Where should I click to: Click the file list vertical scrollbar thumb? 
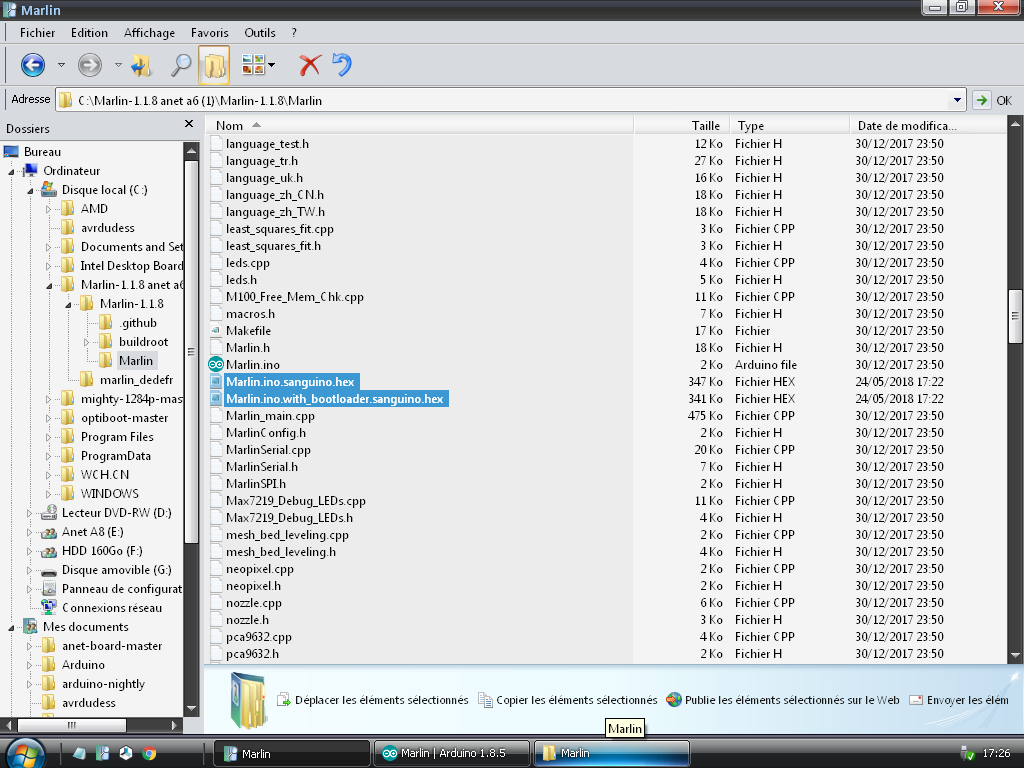pos(1015,316)
